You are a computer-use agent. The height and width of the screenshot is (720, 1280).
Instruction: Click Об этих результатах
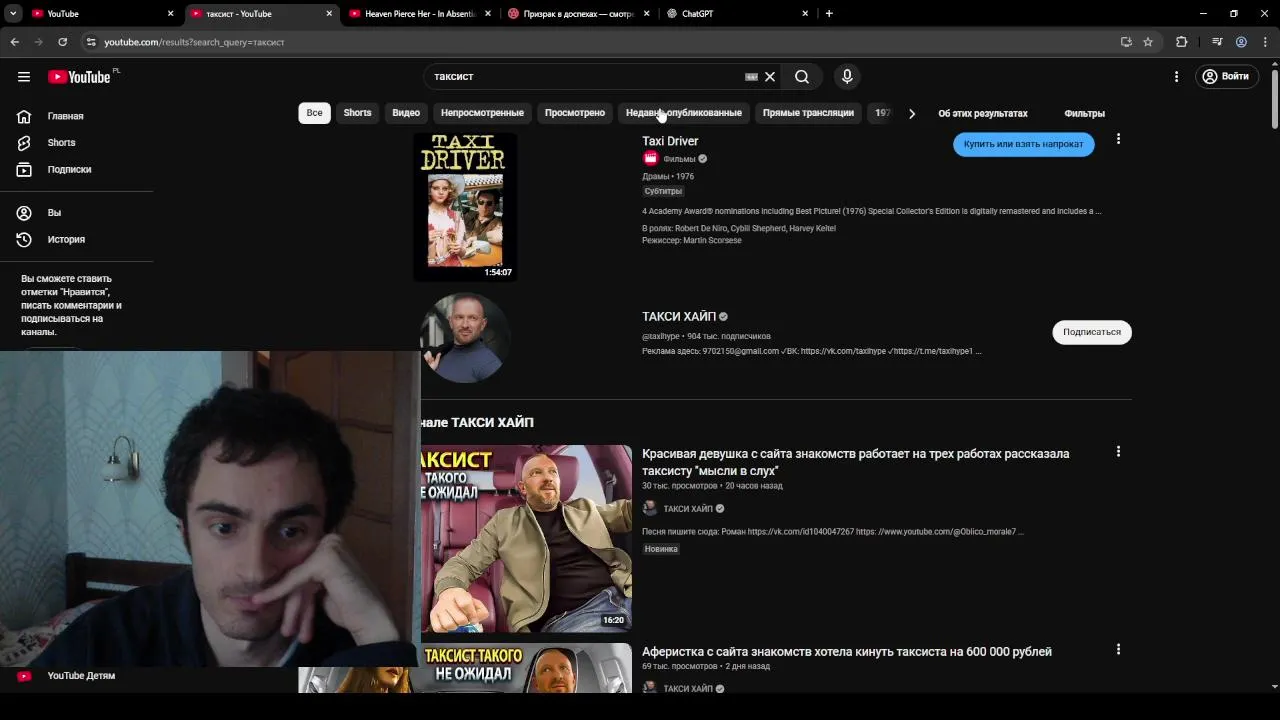point(982,113)
